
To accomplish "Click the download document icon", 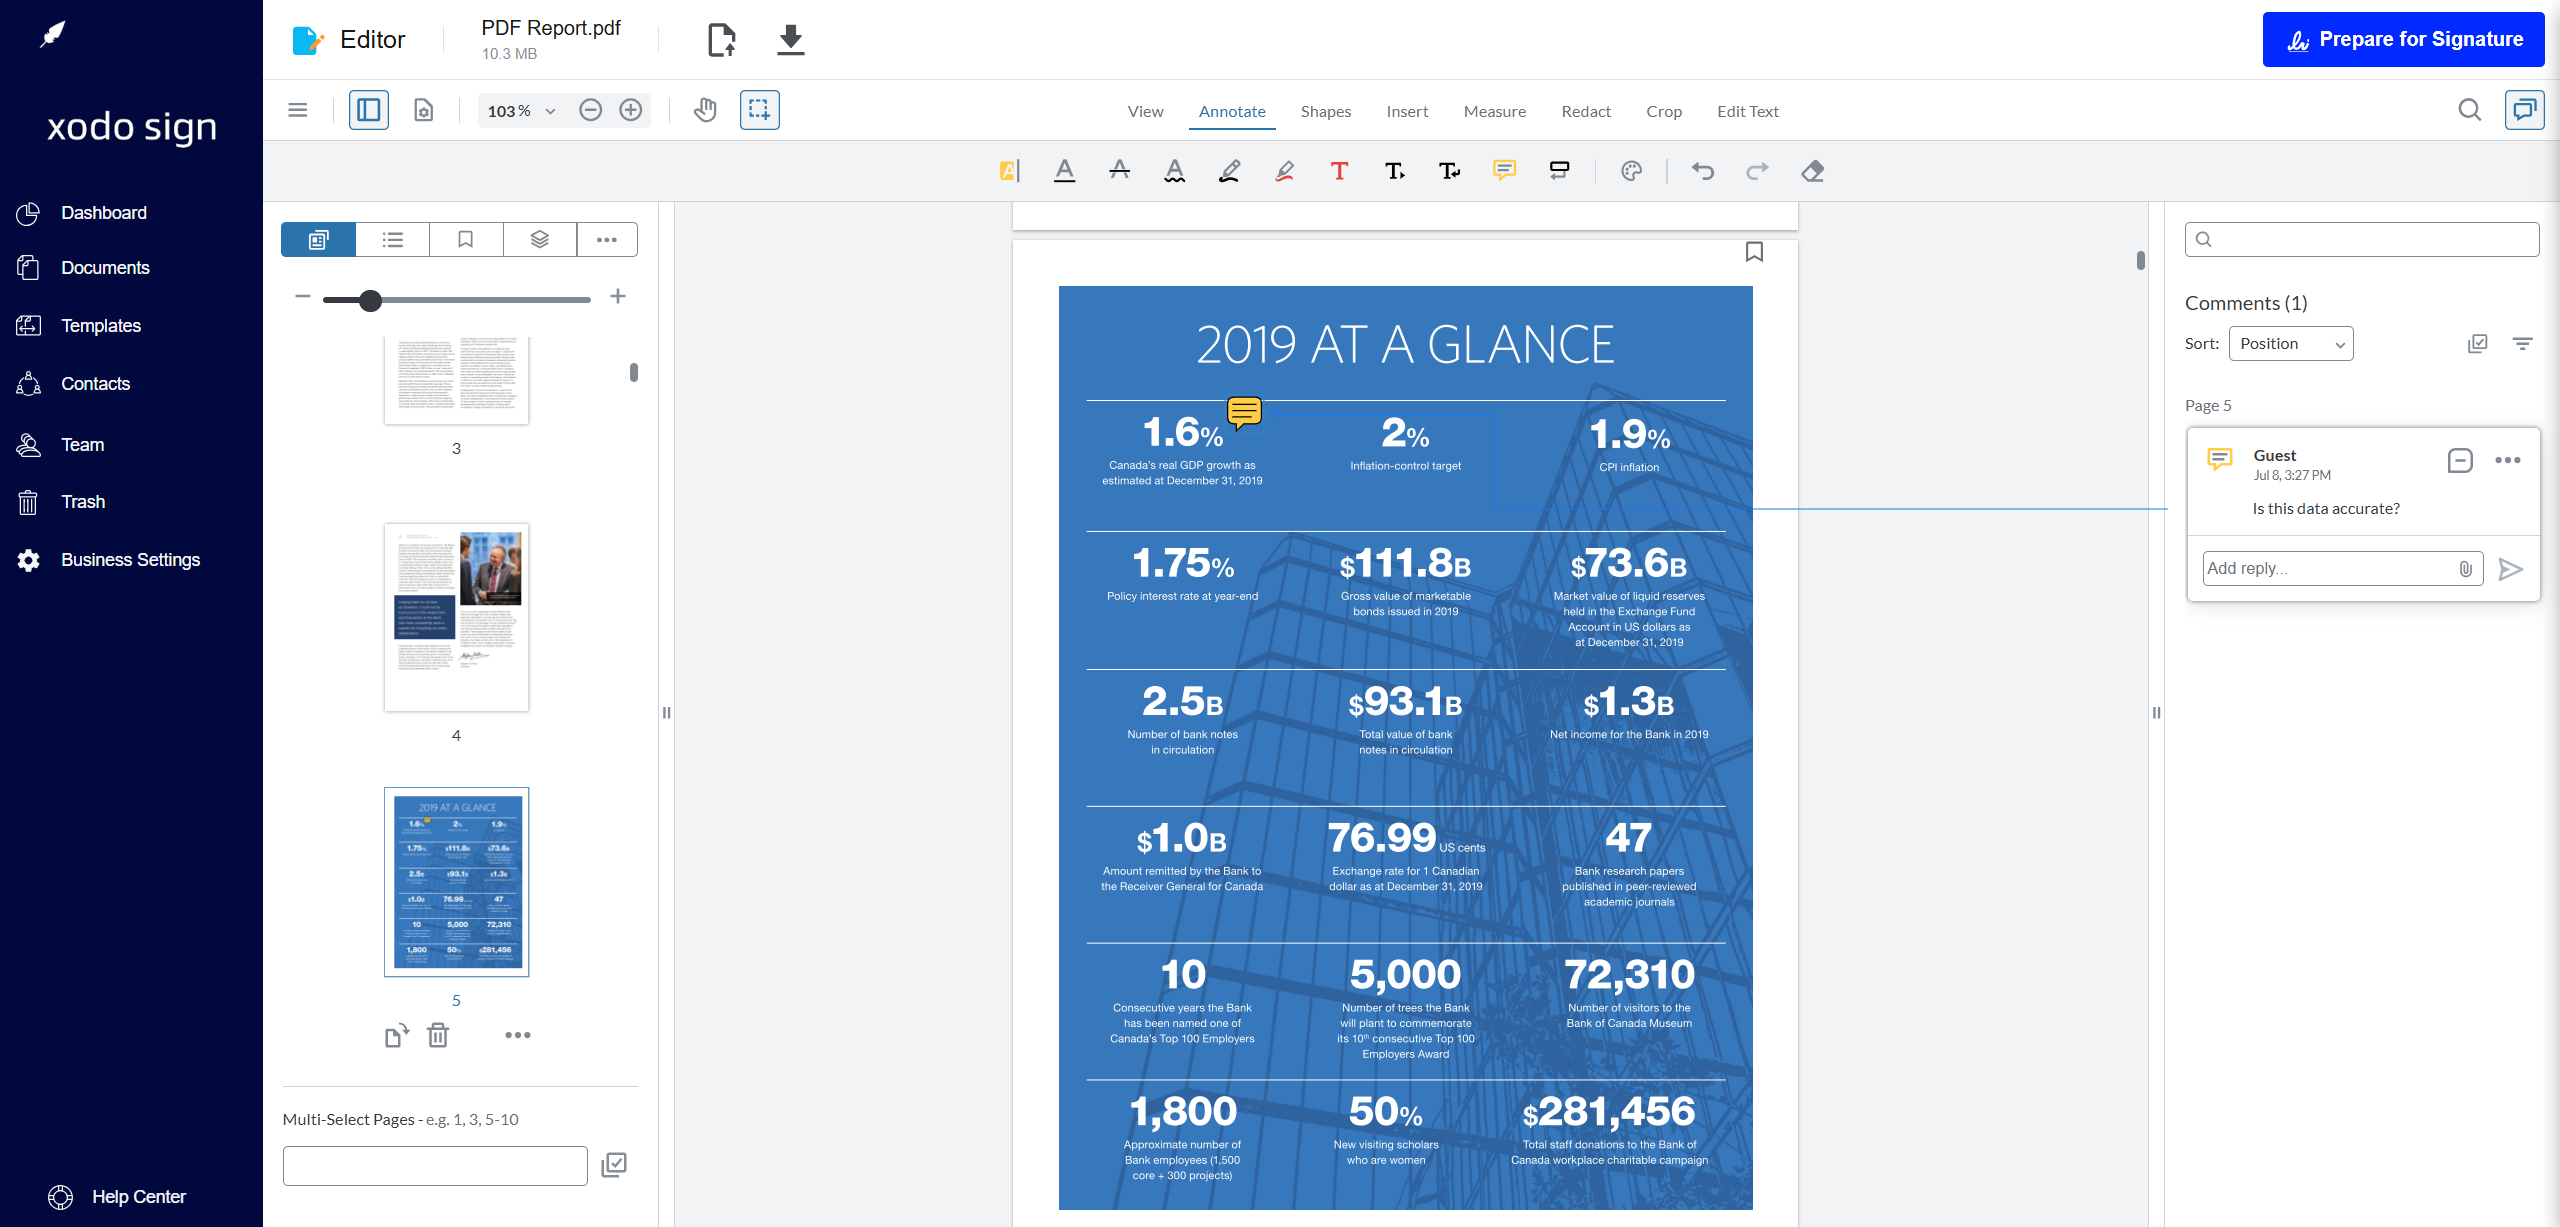I will point(790,40).
